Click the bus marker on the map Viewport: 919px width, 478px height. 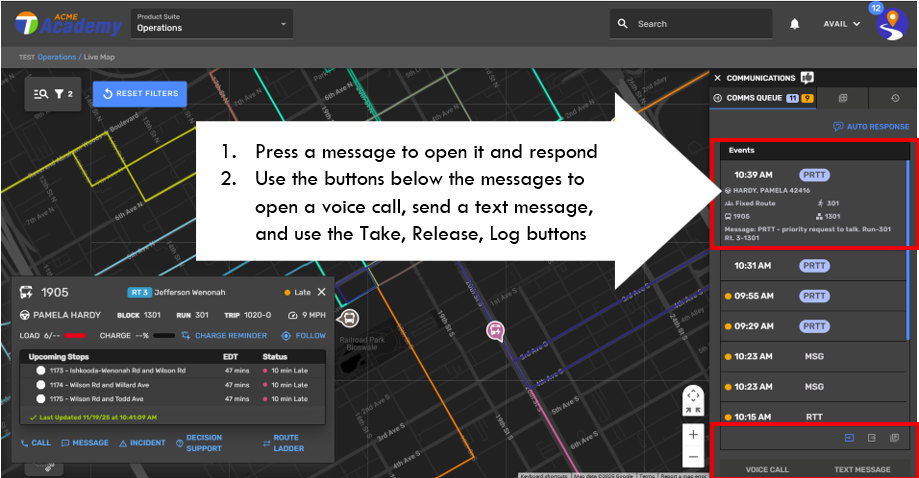click(348, 318)
